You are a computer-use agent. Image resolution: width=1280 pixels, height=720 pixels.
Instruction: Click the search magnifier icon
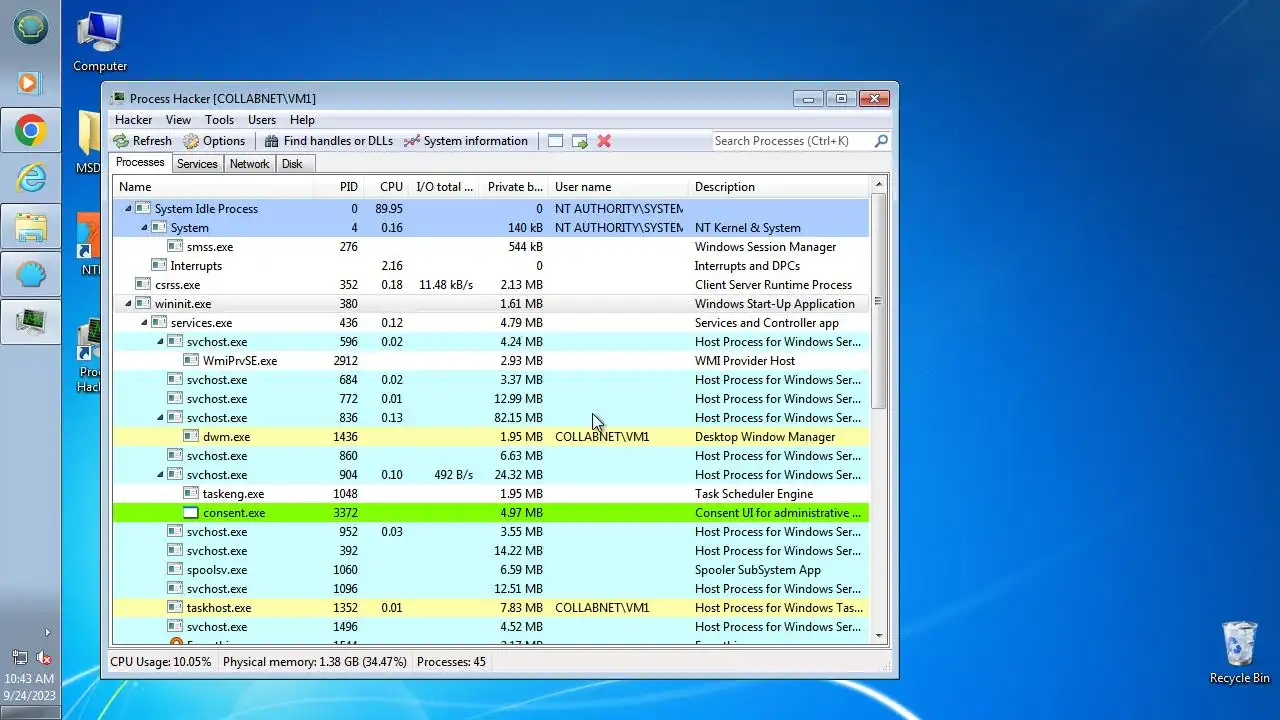pyautogui.click(x=881, y=141)
